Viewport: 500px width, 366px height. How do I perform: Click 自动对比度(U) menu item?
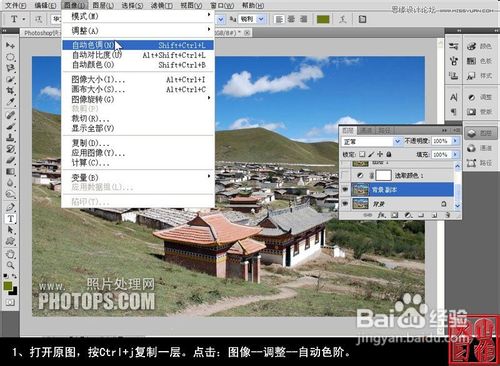click(138, 55)
